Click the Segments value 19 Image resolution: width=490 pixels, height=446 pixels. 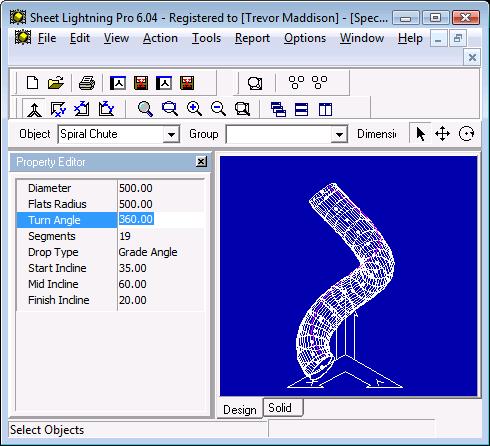click(x=125, y=236)
